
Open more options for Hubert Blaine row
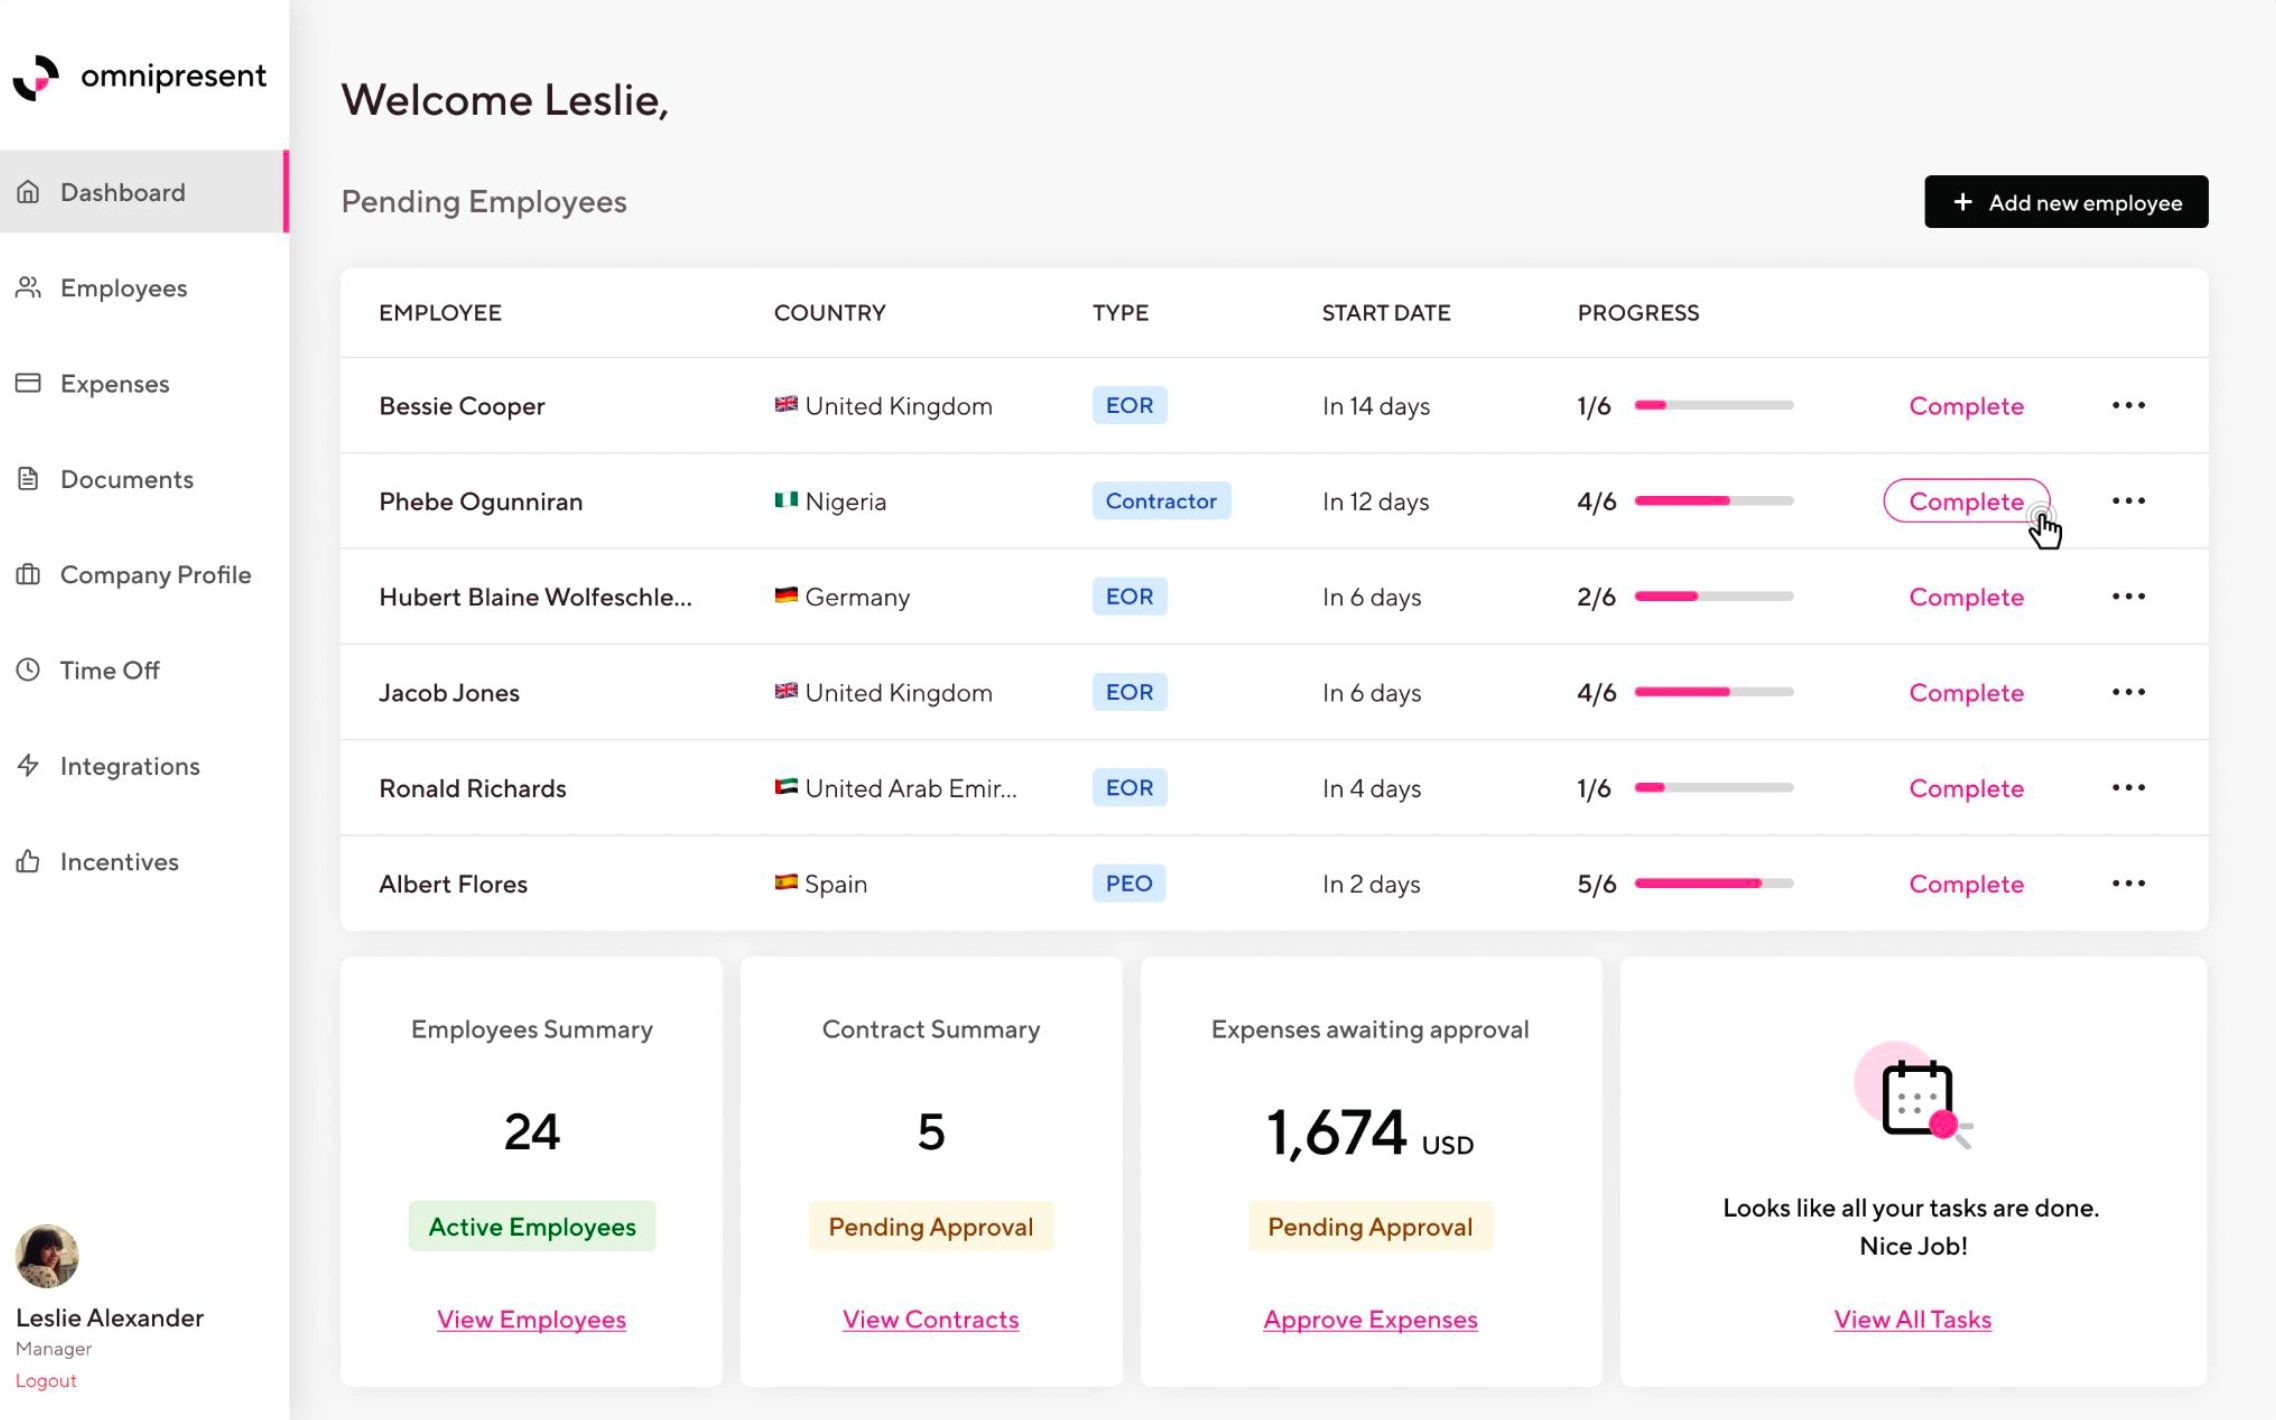point(2128,596)
